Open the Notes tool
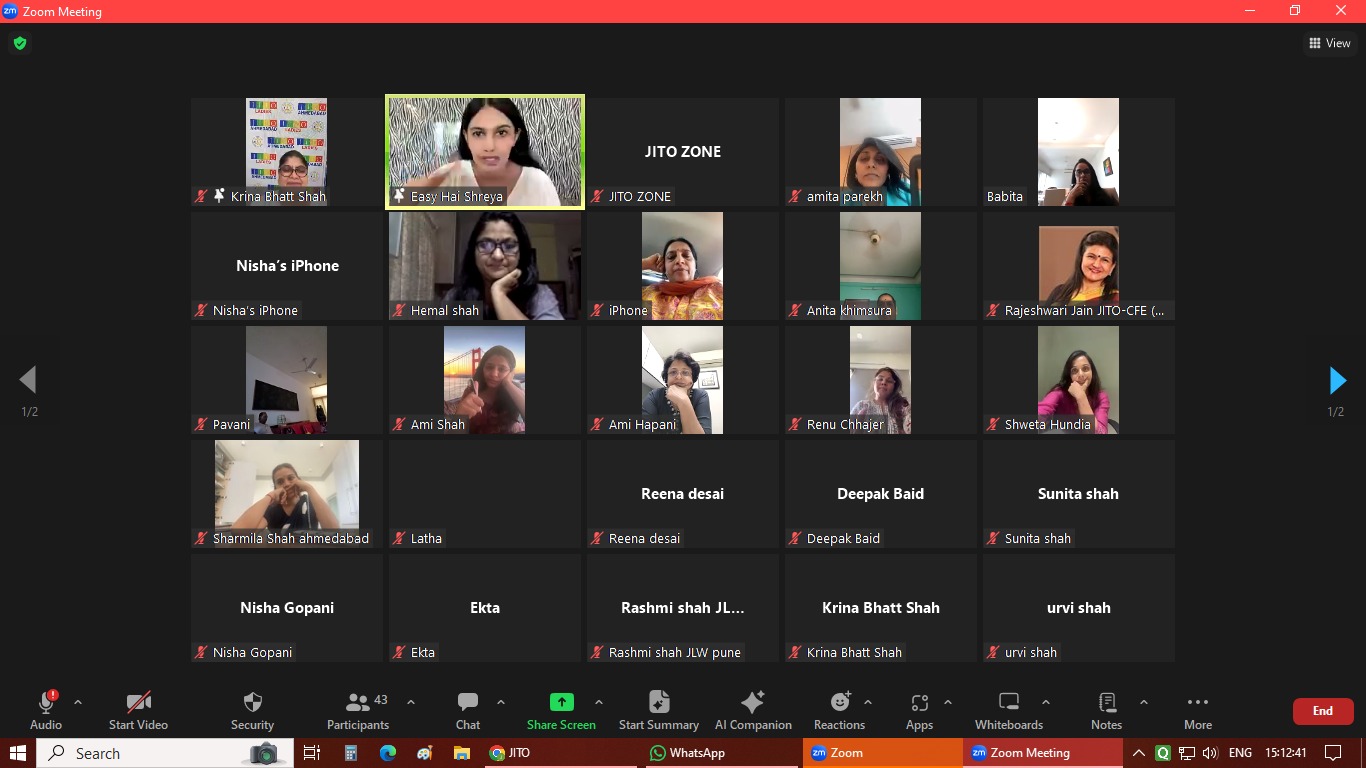Image resolution: width=1366 pixels, height=768 pixels. tap(1106, 703)
